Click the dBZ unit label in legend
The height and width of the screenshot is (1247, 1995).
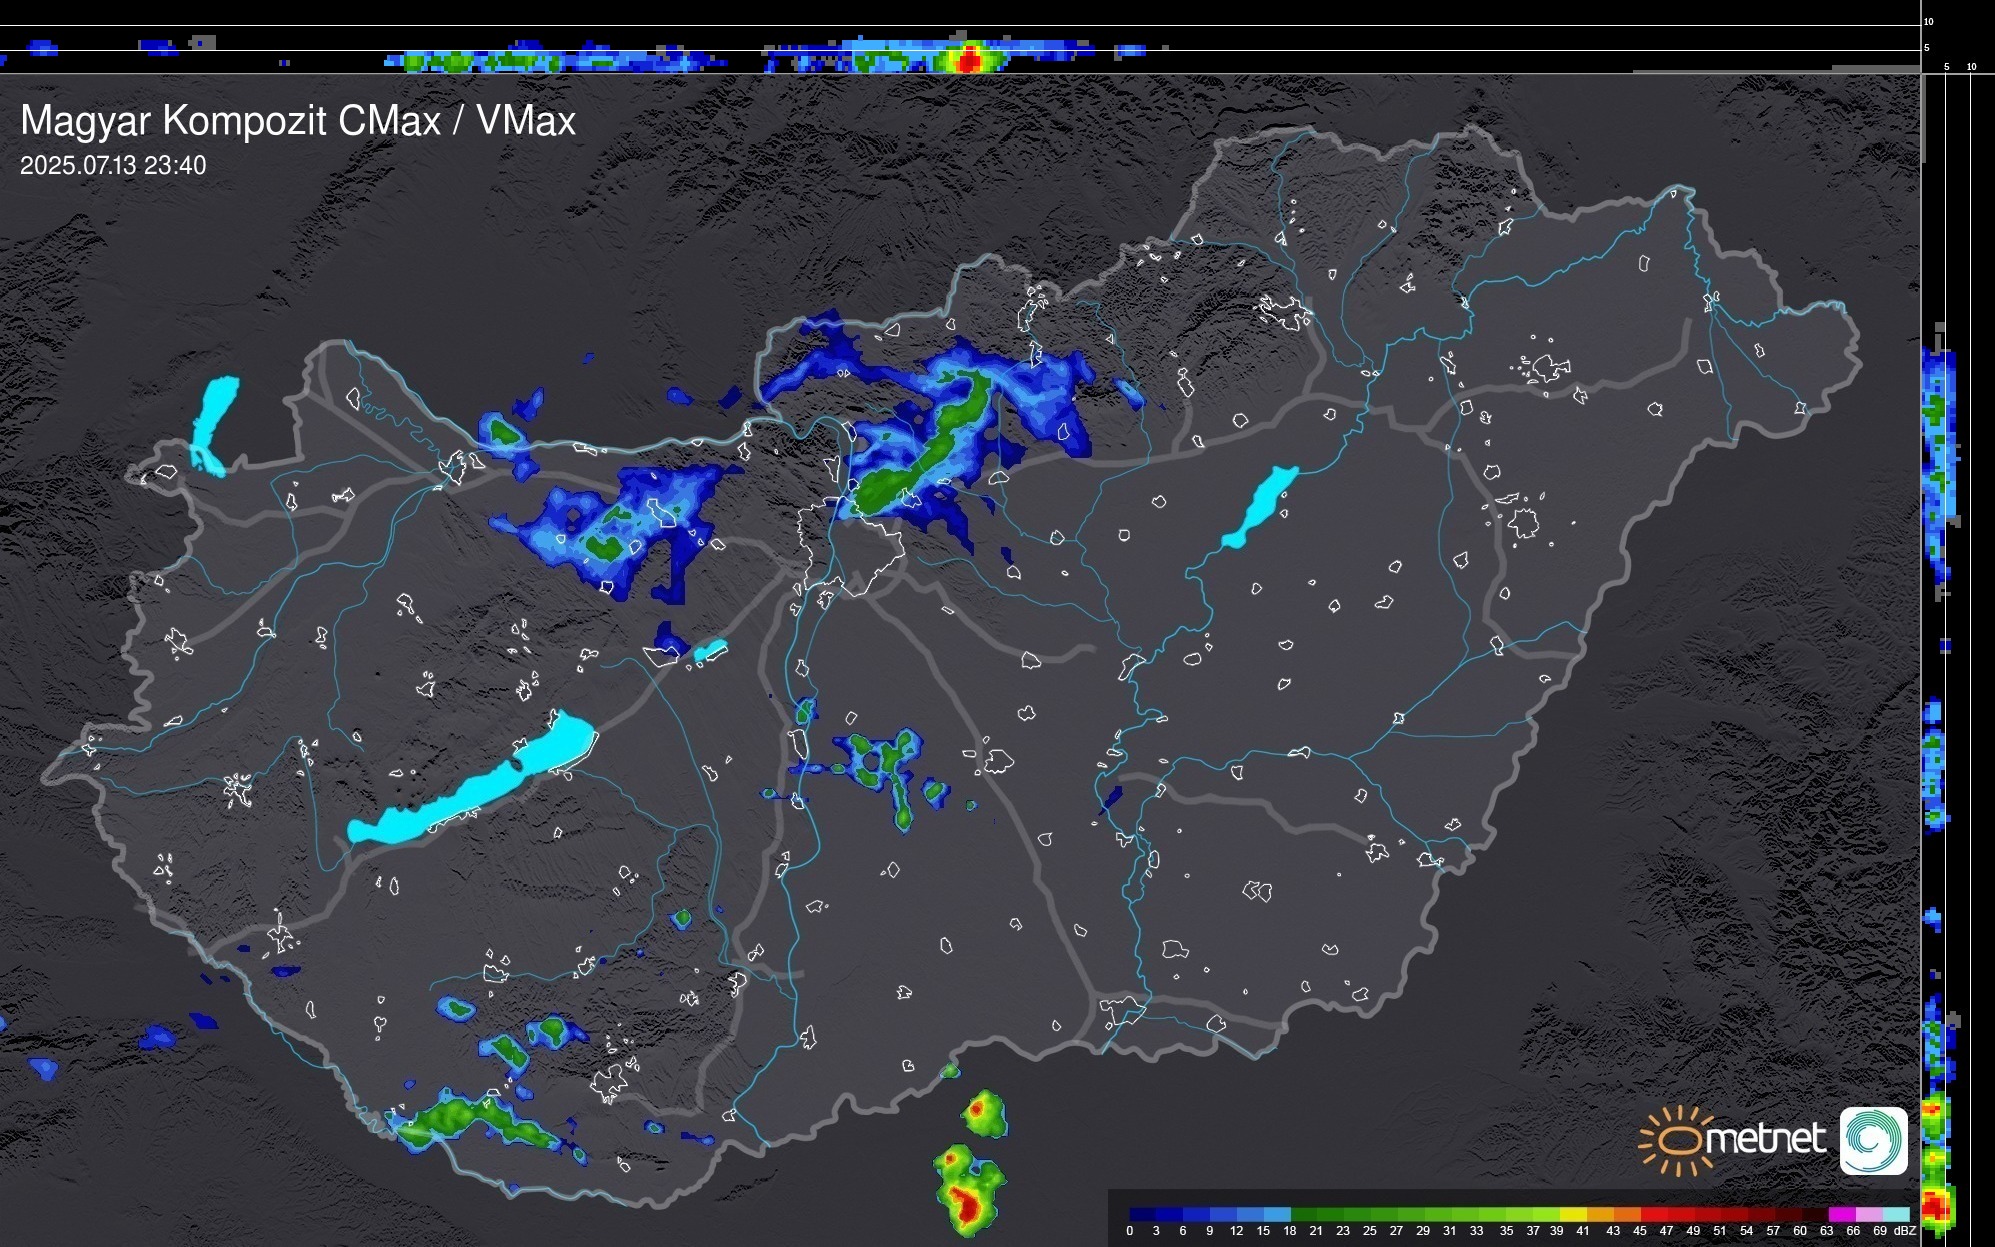click(1904, 1231)
